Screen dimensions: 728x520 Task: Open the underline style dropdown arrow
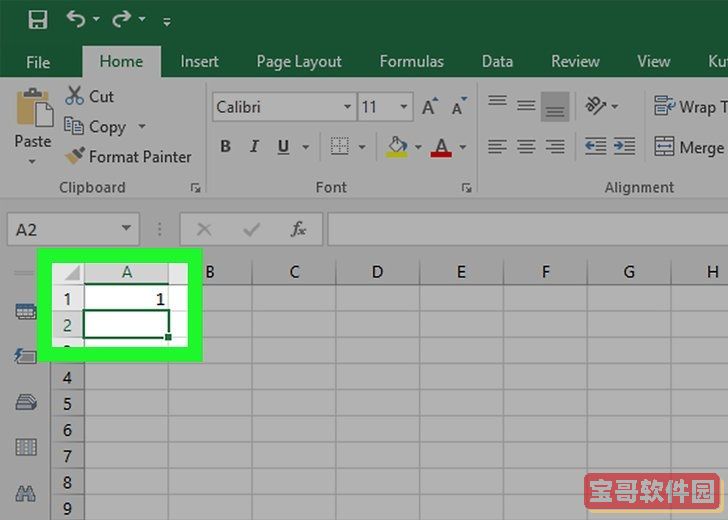pyautogui.click(x=306, y=147)
